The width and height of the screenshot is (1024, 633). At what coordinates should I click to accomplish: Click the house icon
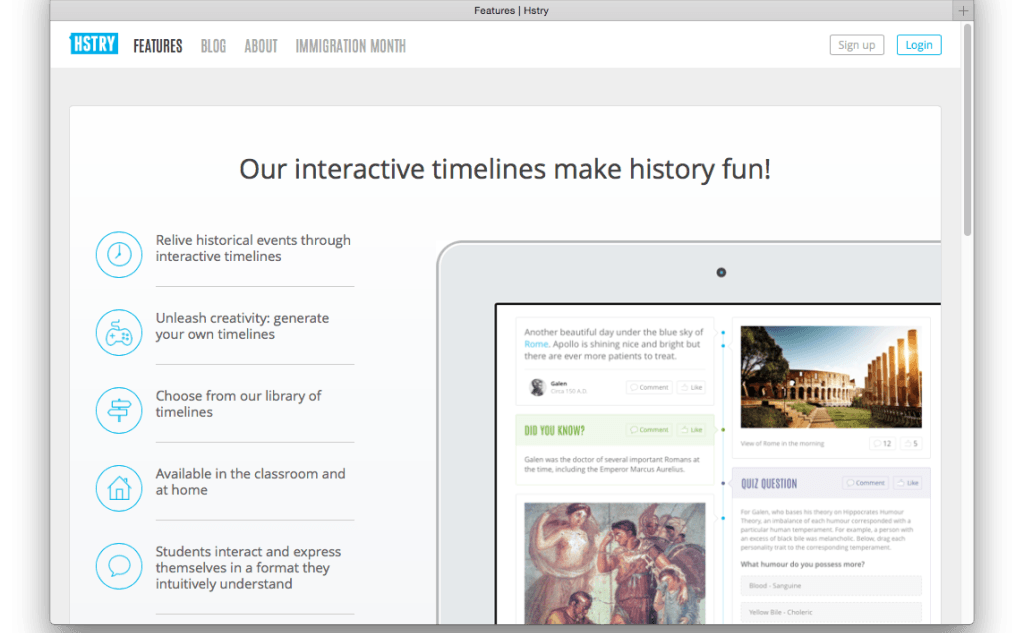[x=119, y=488]
